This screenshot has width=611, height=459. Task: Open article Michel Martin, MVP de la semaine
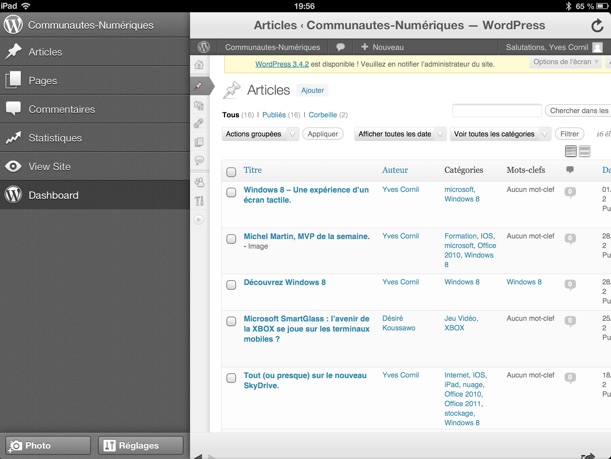tap(306, 236)
